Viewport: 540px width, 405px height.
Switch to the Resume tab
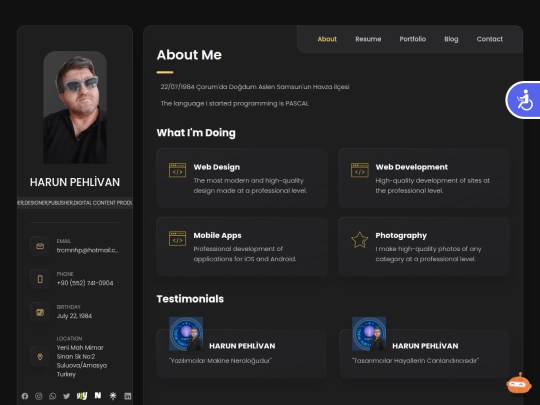tap(368, 39)
